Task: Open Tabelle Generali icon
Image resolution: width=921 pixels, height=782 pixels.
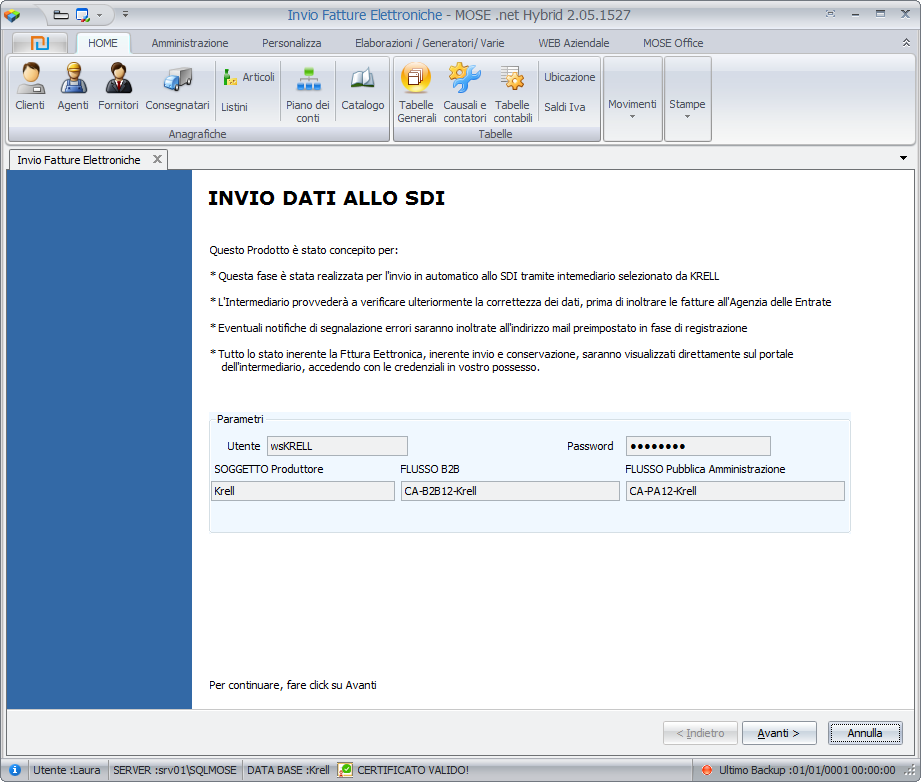Action: (416, 93)
